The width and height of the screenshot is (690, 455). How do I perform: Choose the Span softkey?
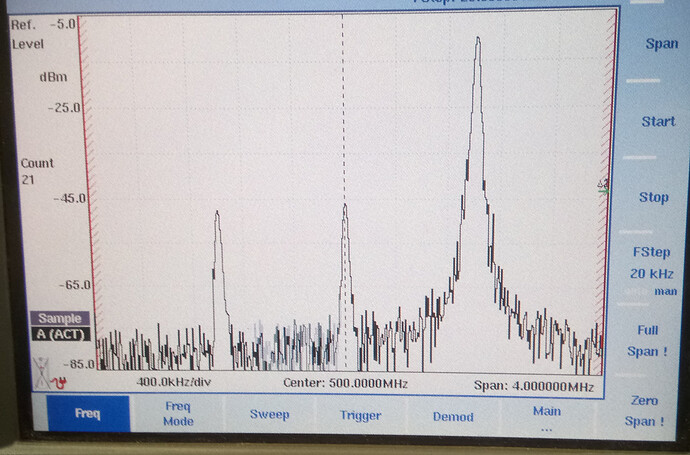[661, 44]
